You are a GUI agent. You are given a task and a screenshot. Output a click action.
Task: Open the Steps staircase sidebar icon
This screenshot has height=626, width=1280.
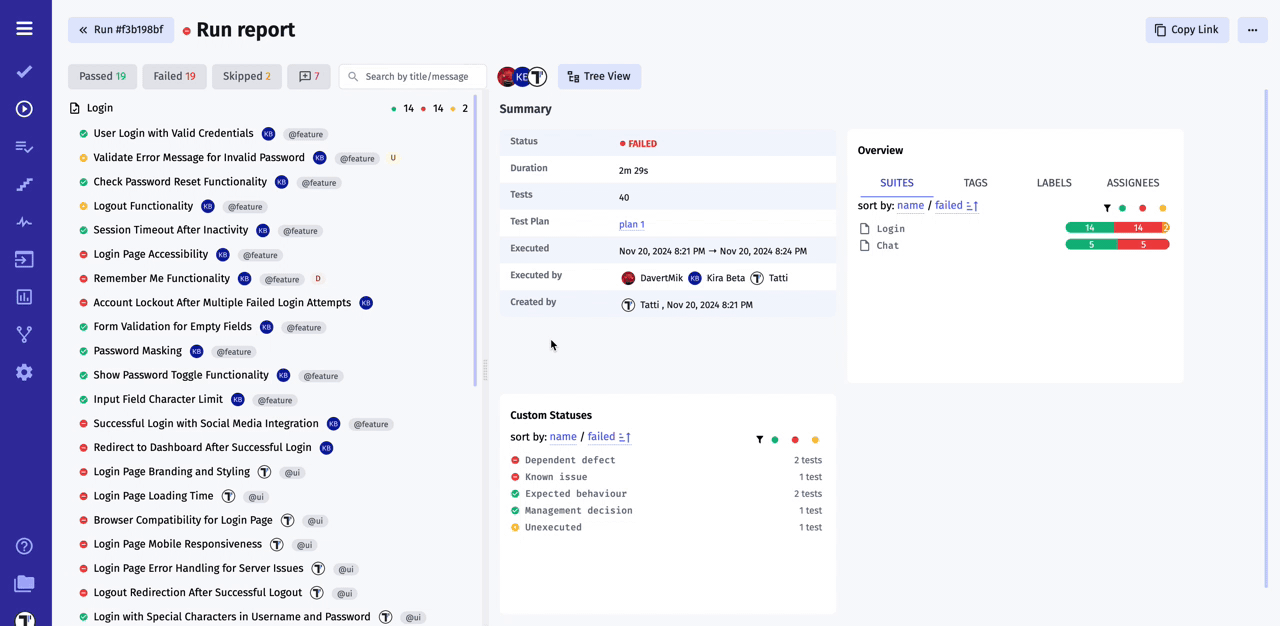click(x=24, y=184)
